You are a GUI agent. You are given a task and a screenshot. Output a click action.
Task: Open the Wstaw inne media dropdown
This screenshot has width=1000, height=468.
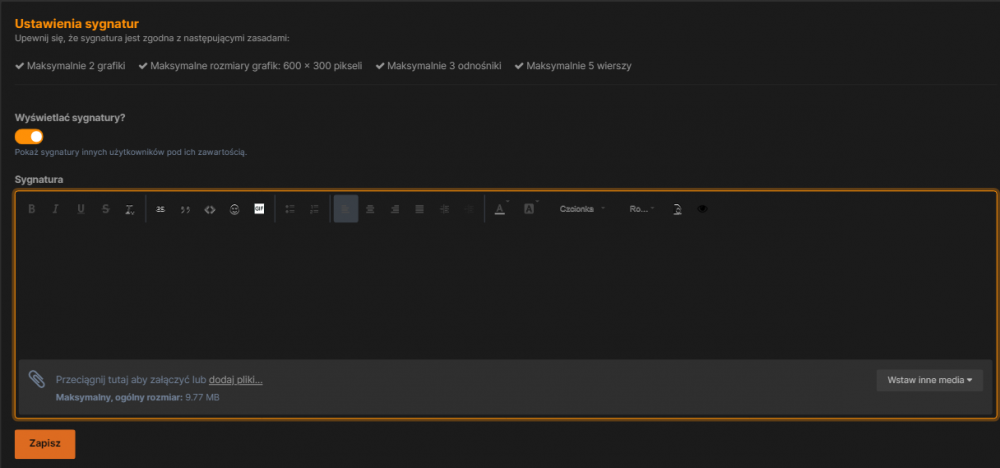coord(930,380)
